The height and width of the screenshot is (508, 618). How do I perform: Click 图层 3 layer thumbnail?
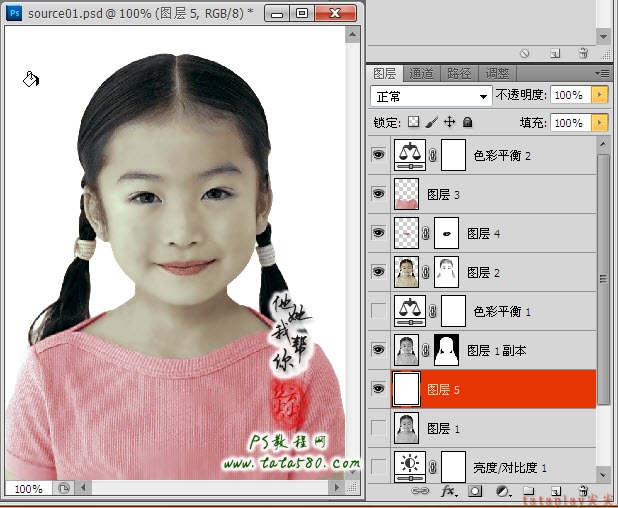coord(406,194)
